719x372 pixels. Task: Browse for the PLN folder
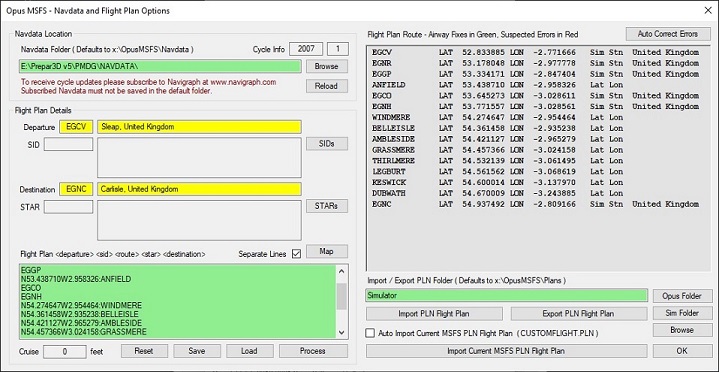682,330
